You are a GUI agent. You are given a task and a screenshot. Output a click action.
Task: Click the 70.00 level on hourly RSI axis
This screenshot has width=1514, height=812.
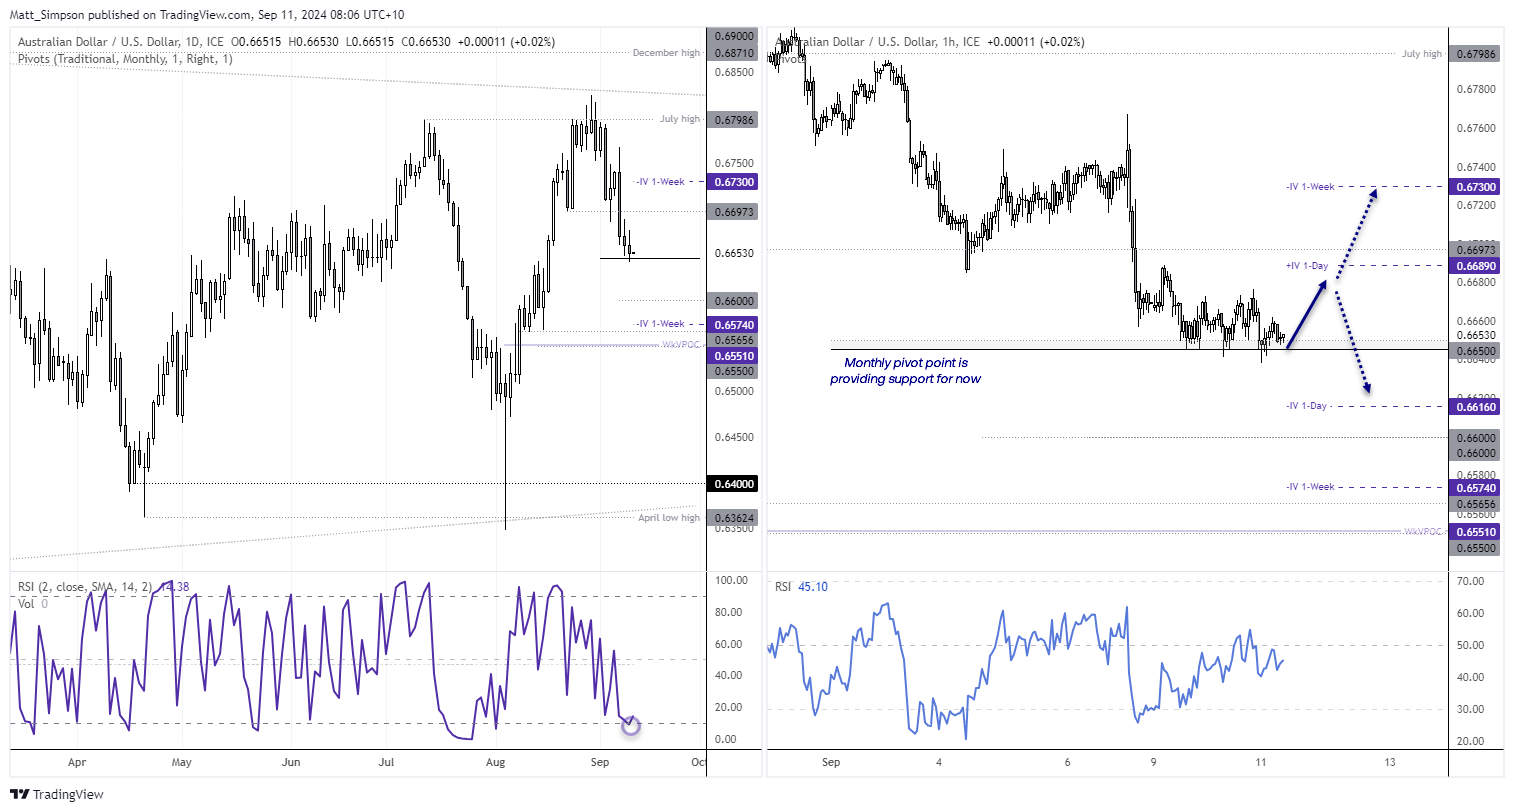(1471, 581)
